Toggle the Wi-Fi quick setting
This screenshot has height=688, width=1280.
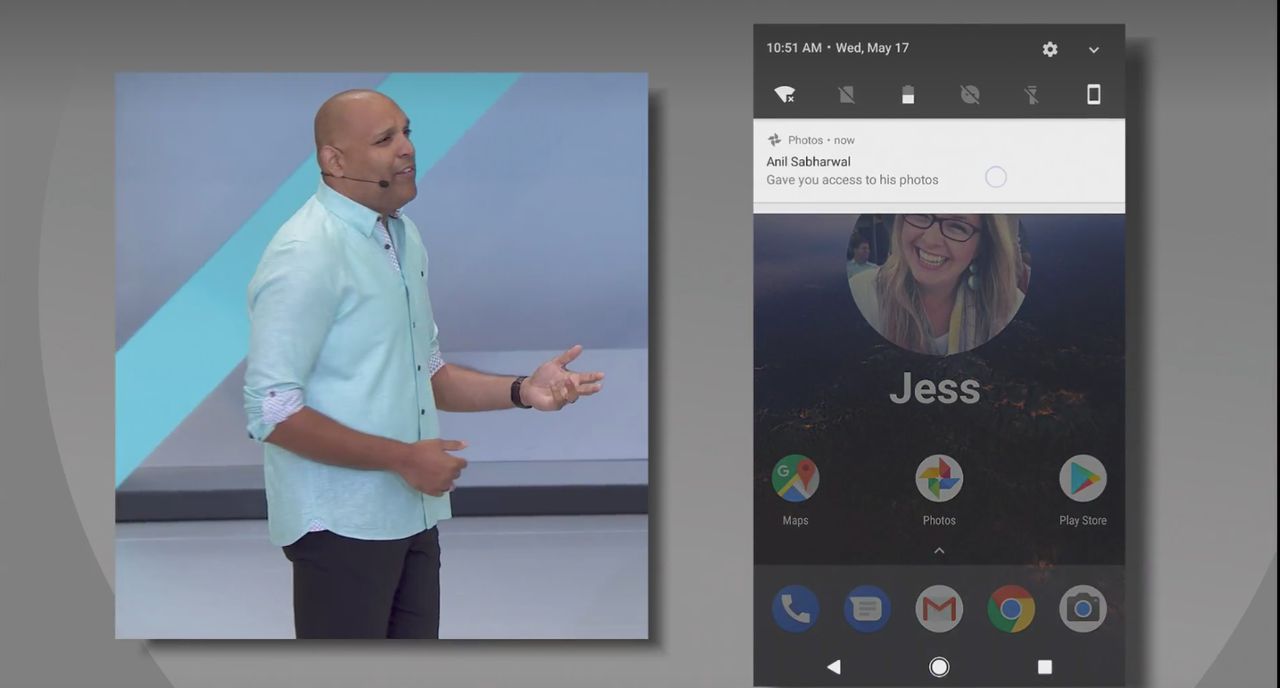(x=785, y=94)
